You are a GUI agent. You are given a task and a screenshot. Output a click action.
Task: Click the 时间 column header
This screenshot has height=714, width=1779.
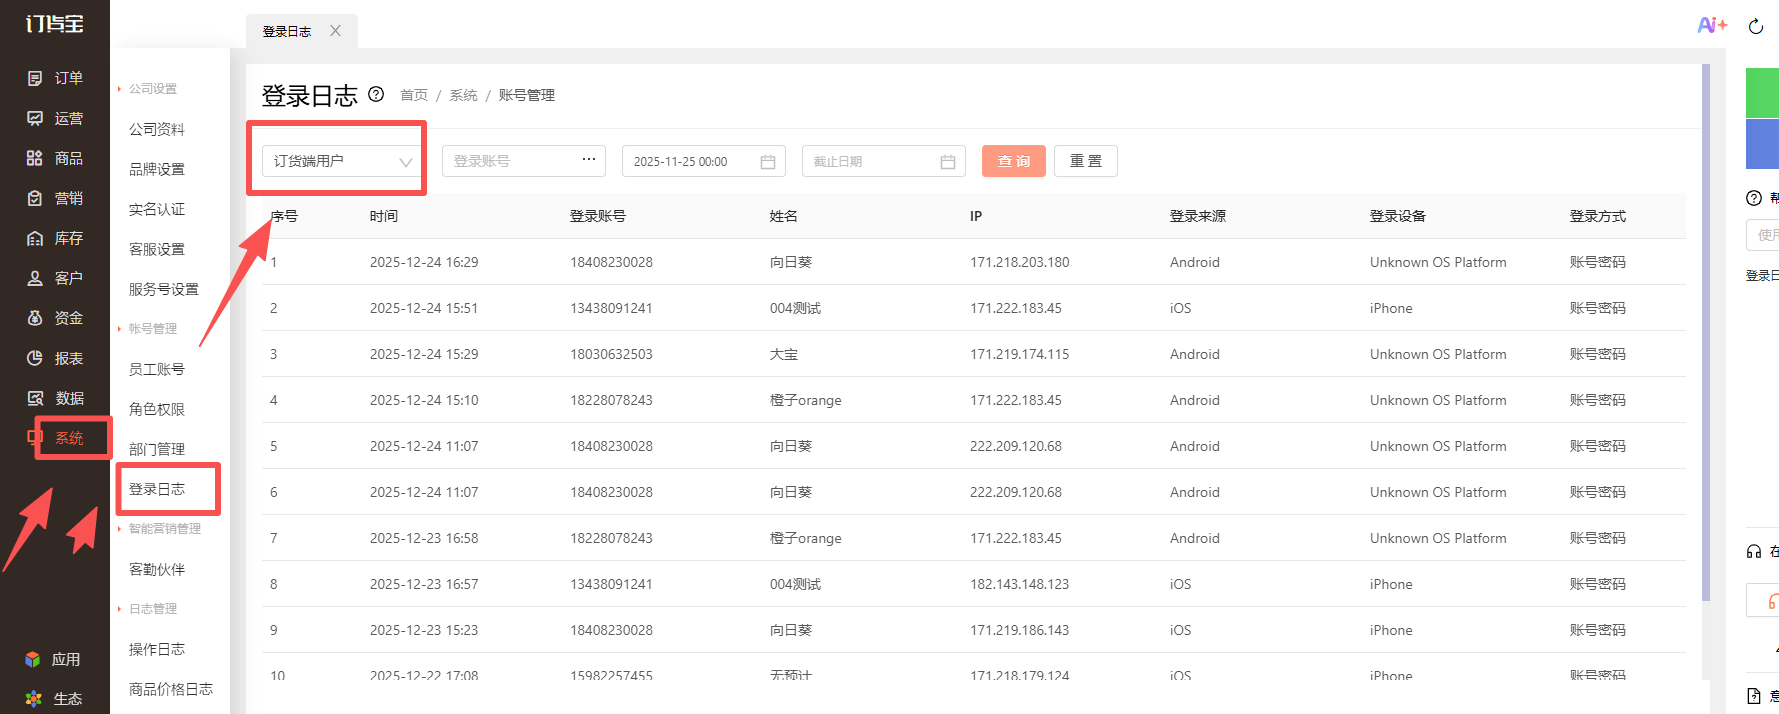[384, 216]
